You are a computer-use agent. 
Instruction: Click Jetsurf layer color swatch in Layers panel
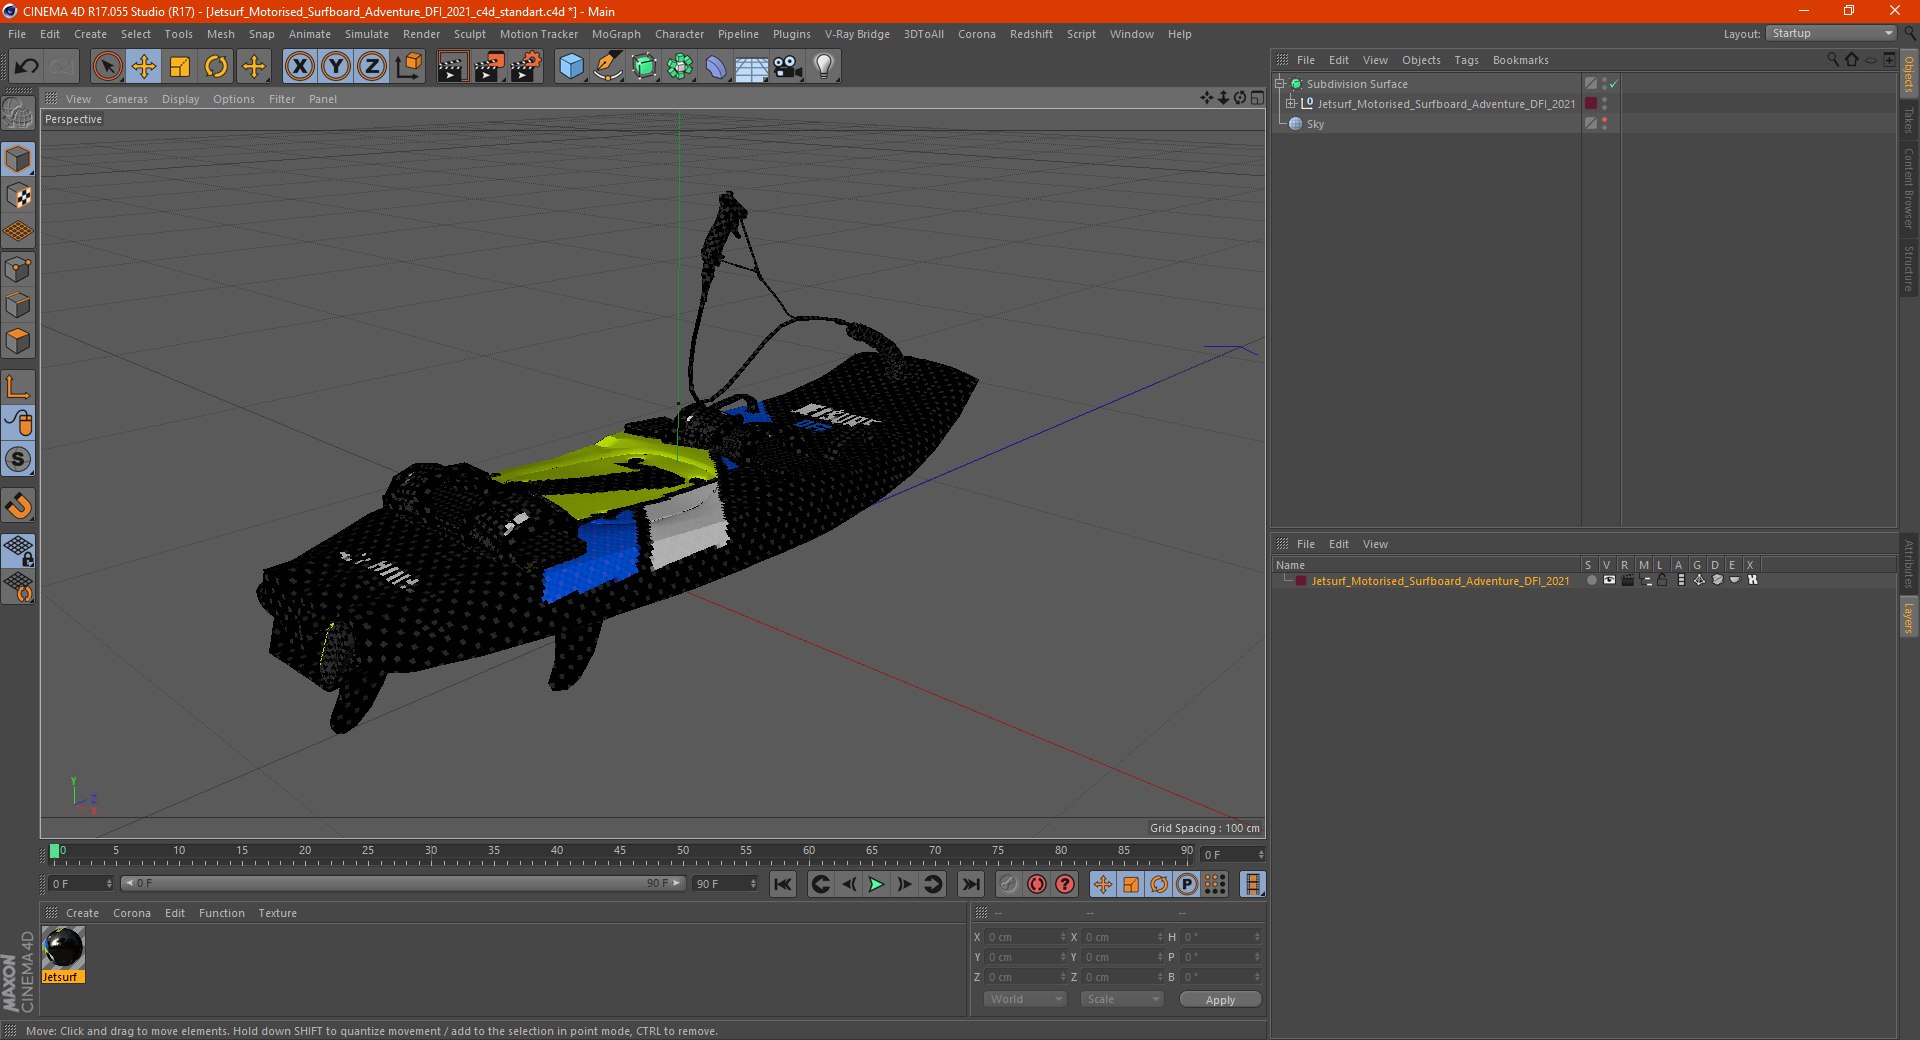coord(1301,581)
